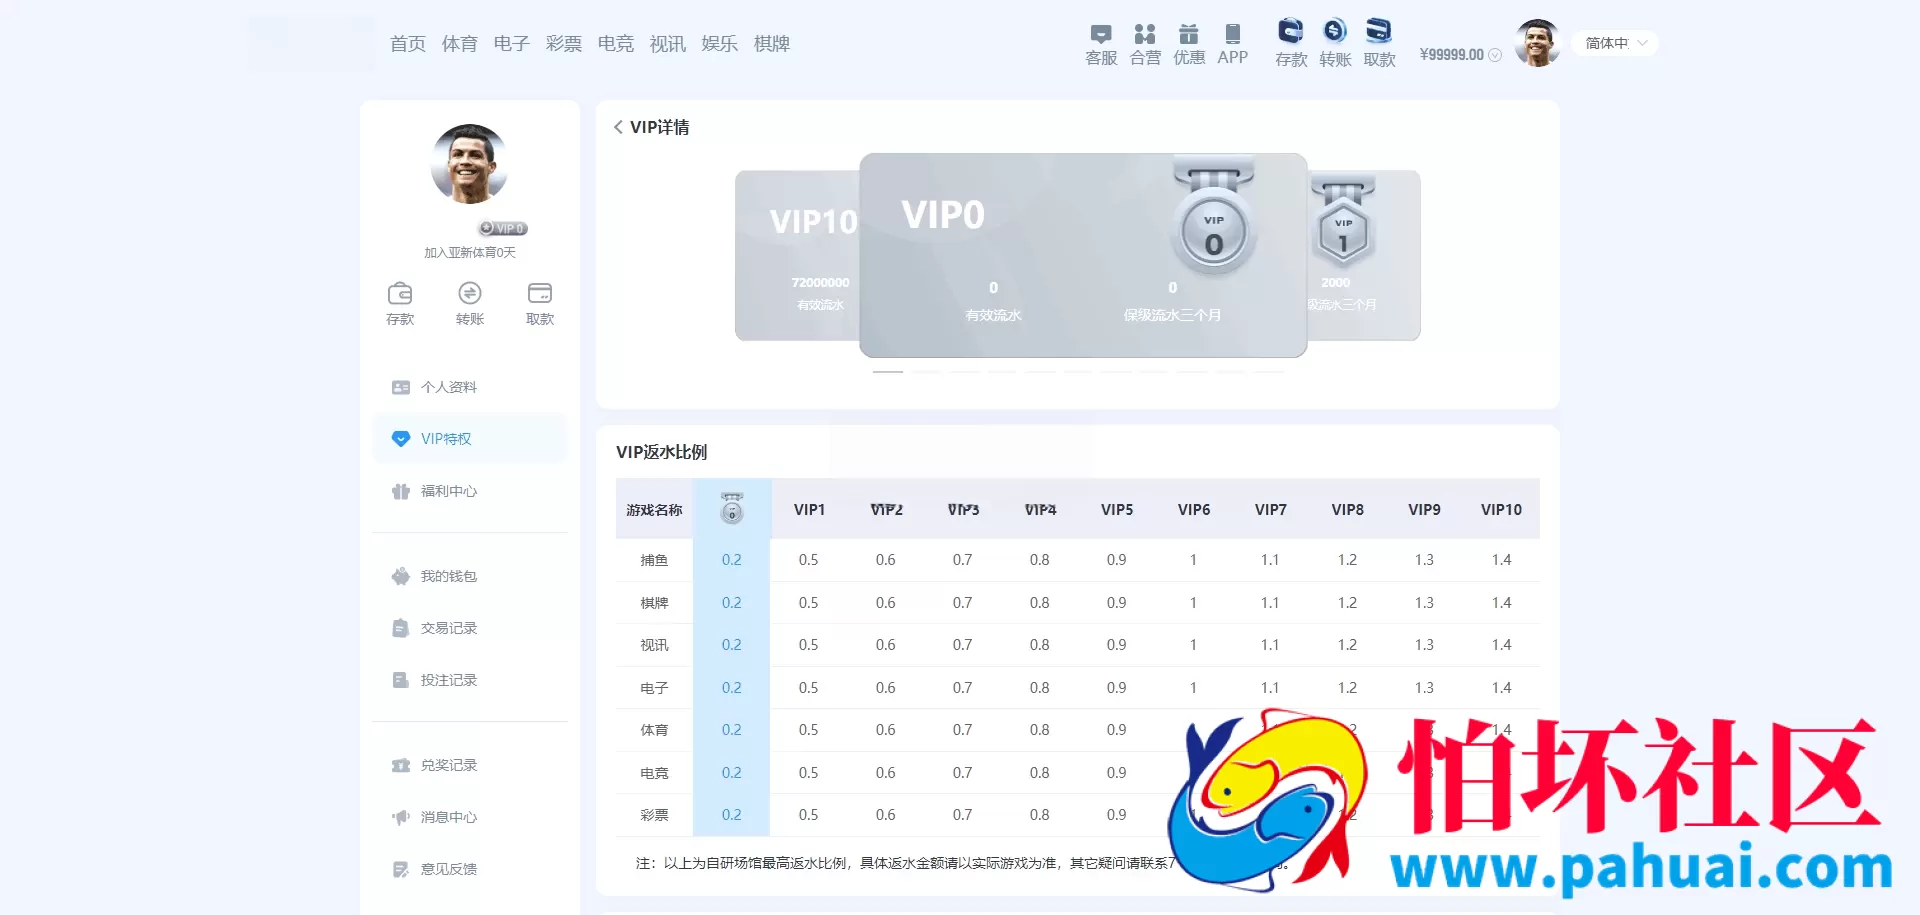Open the 棋牌 card games menu

click(x=772, y=44)
